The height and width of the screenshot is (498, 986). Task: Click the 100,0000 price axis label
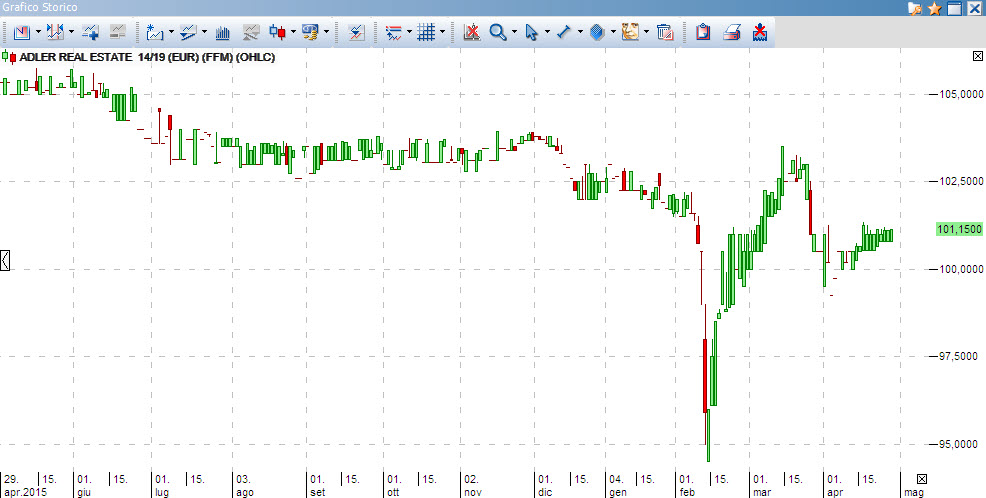[961, 269]
